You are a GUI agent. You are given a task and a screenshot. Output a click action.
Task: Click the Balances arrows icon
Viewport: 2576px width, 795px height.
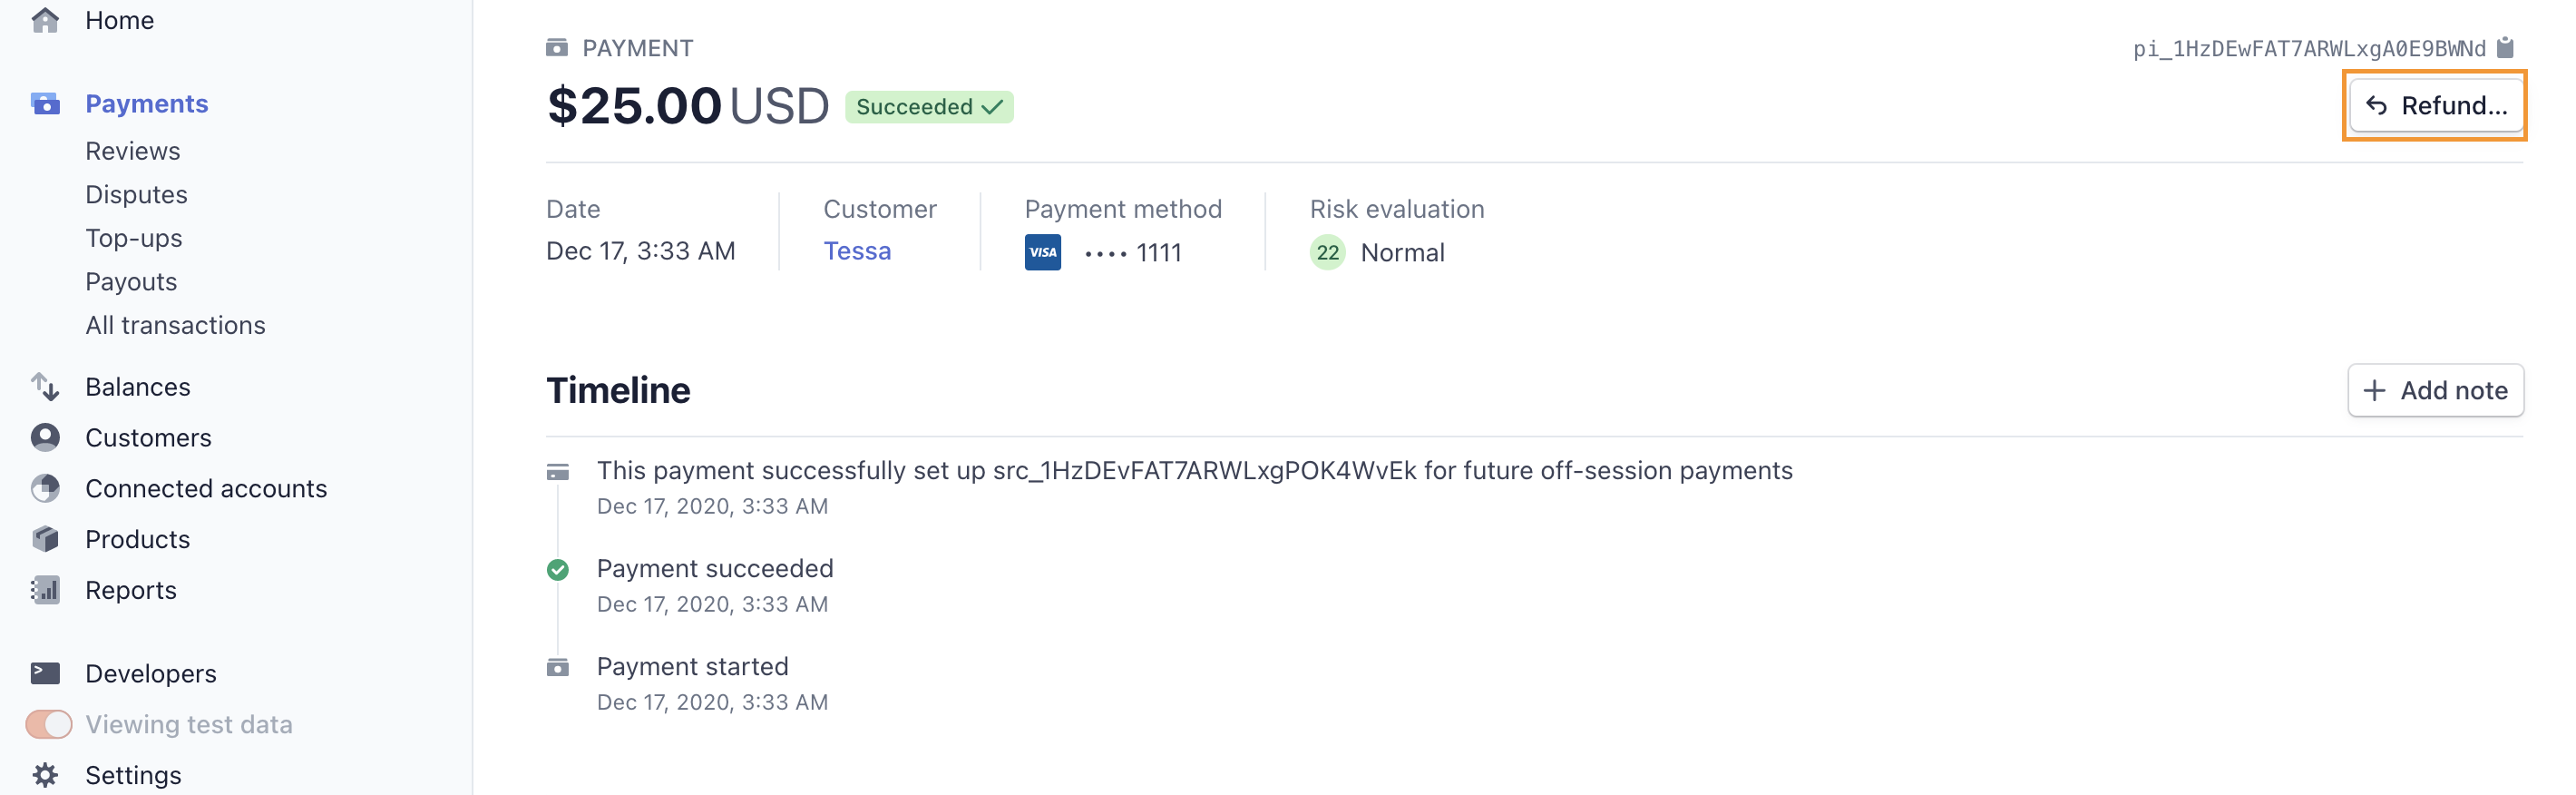45,387
